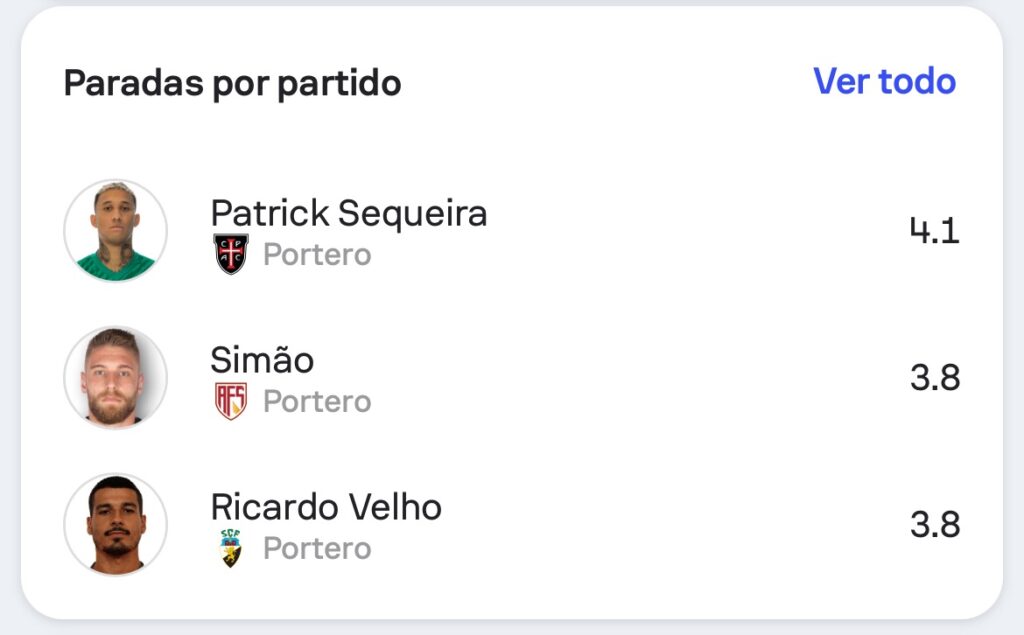Select the Simão player name
The height and width of the screenshot is (635, 1024).
click(262, 360)
